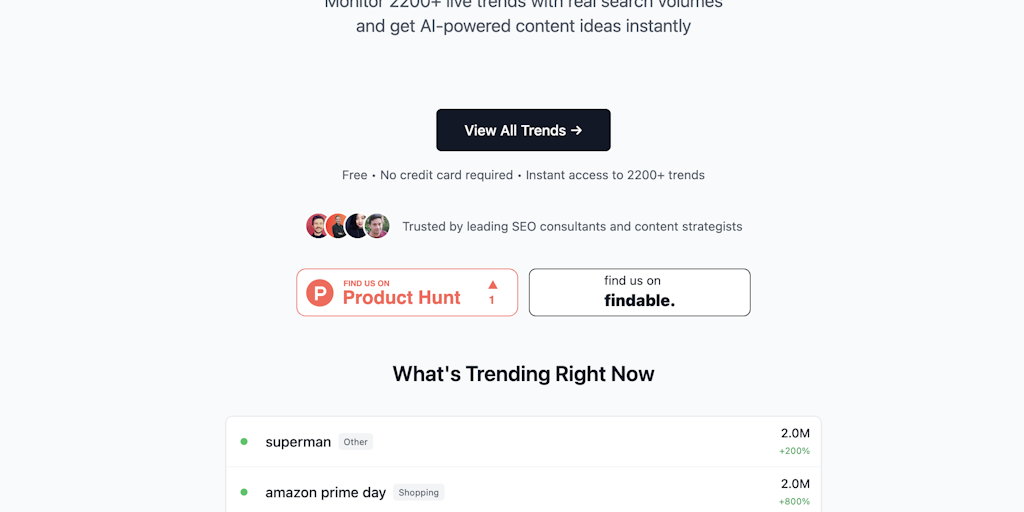
Task: Click the second avatar with orange background
Action: click(x=337, y=226)
